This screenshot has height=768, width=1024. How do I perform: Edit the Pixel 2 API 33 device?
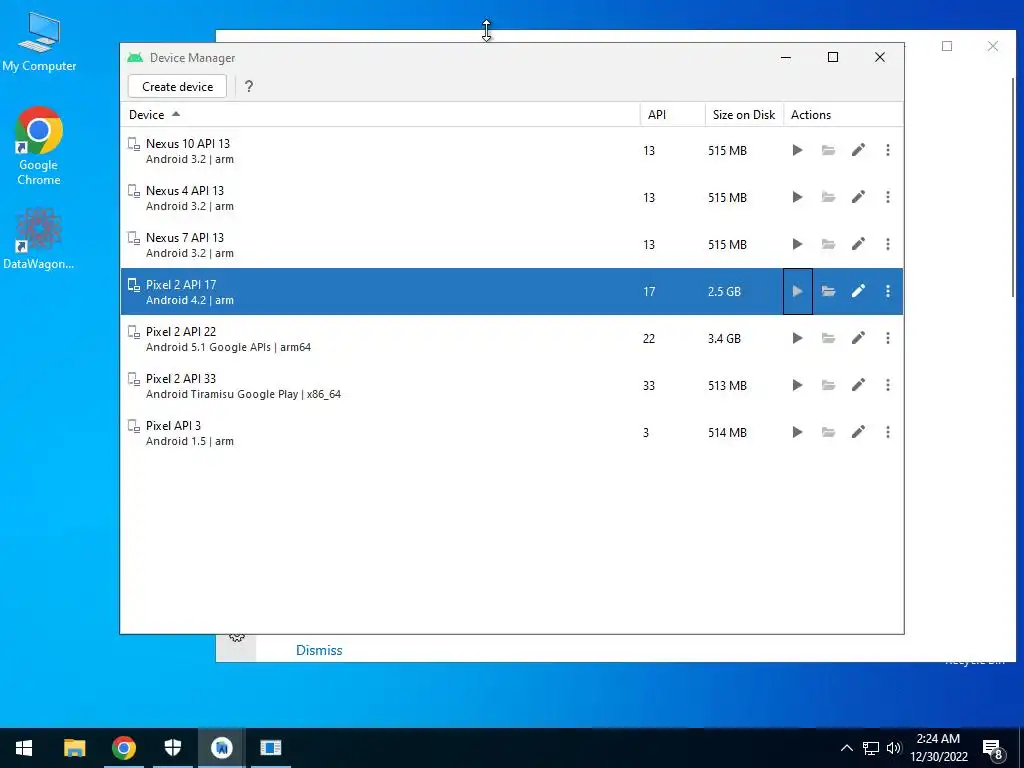tap(858, 385)
